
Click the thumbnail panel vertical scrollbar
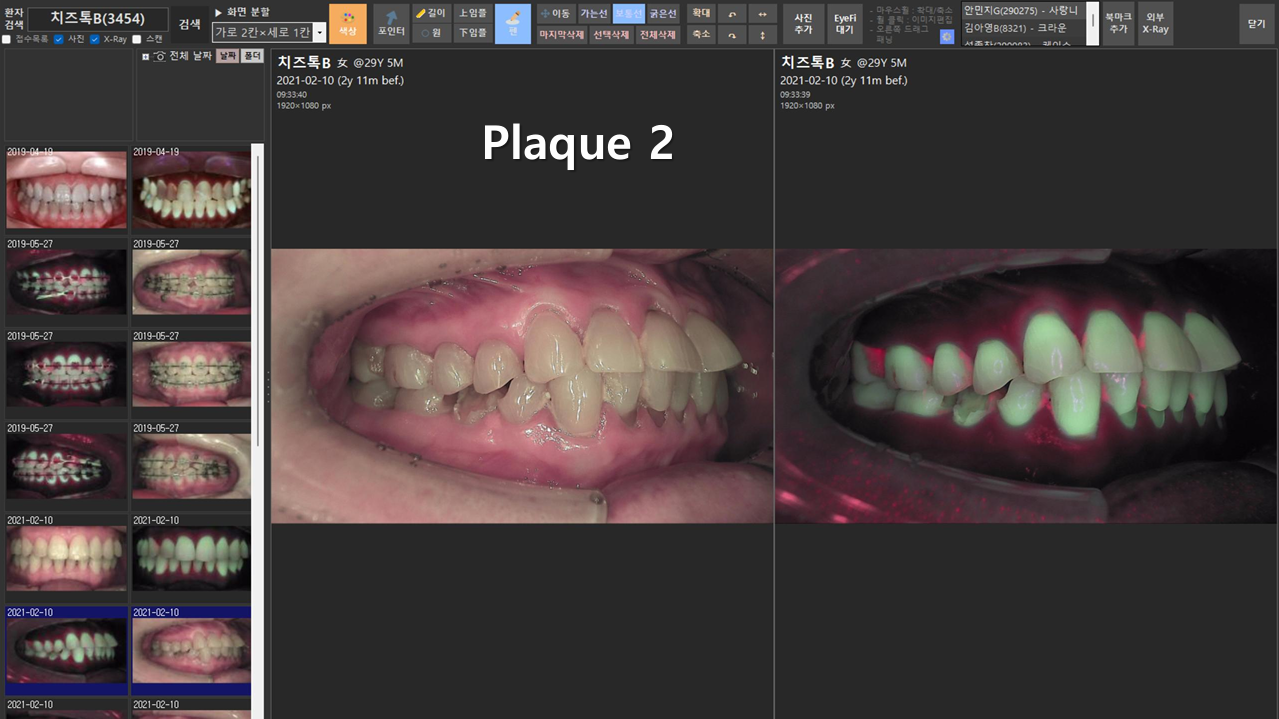(258, 430)
